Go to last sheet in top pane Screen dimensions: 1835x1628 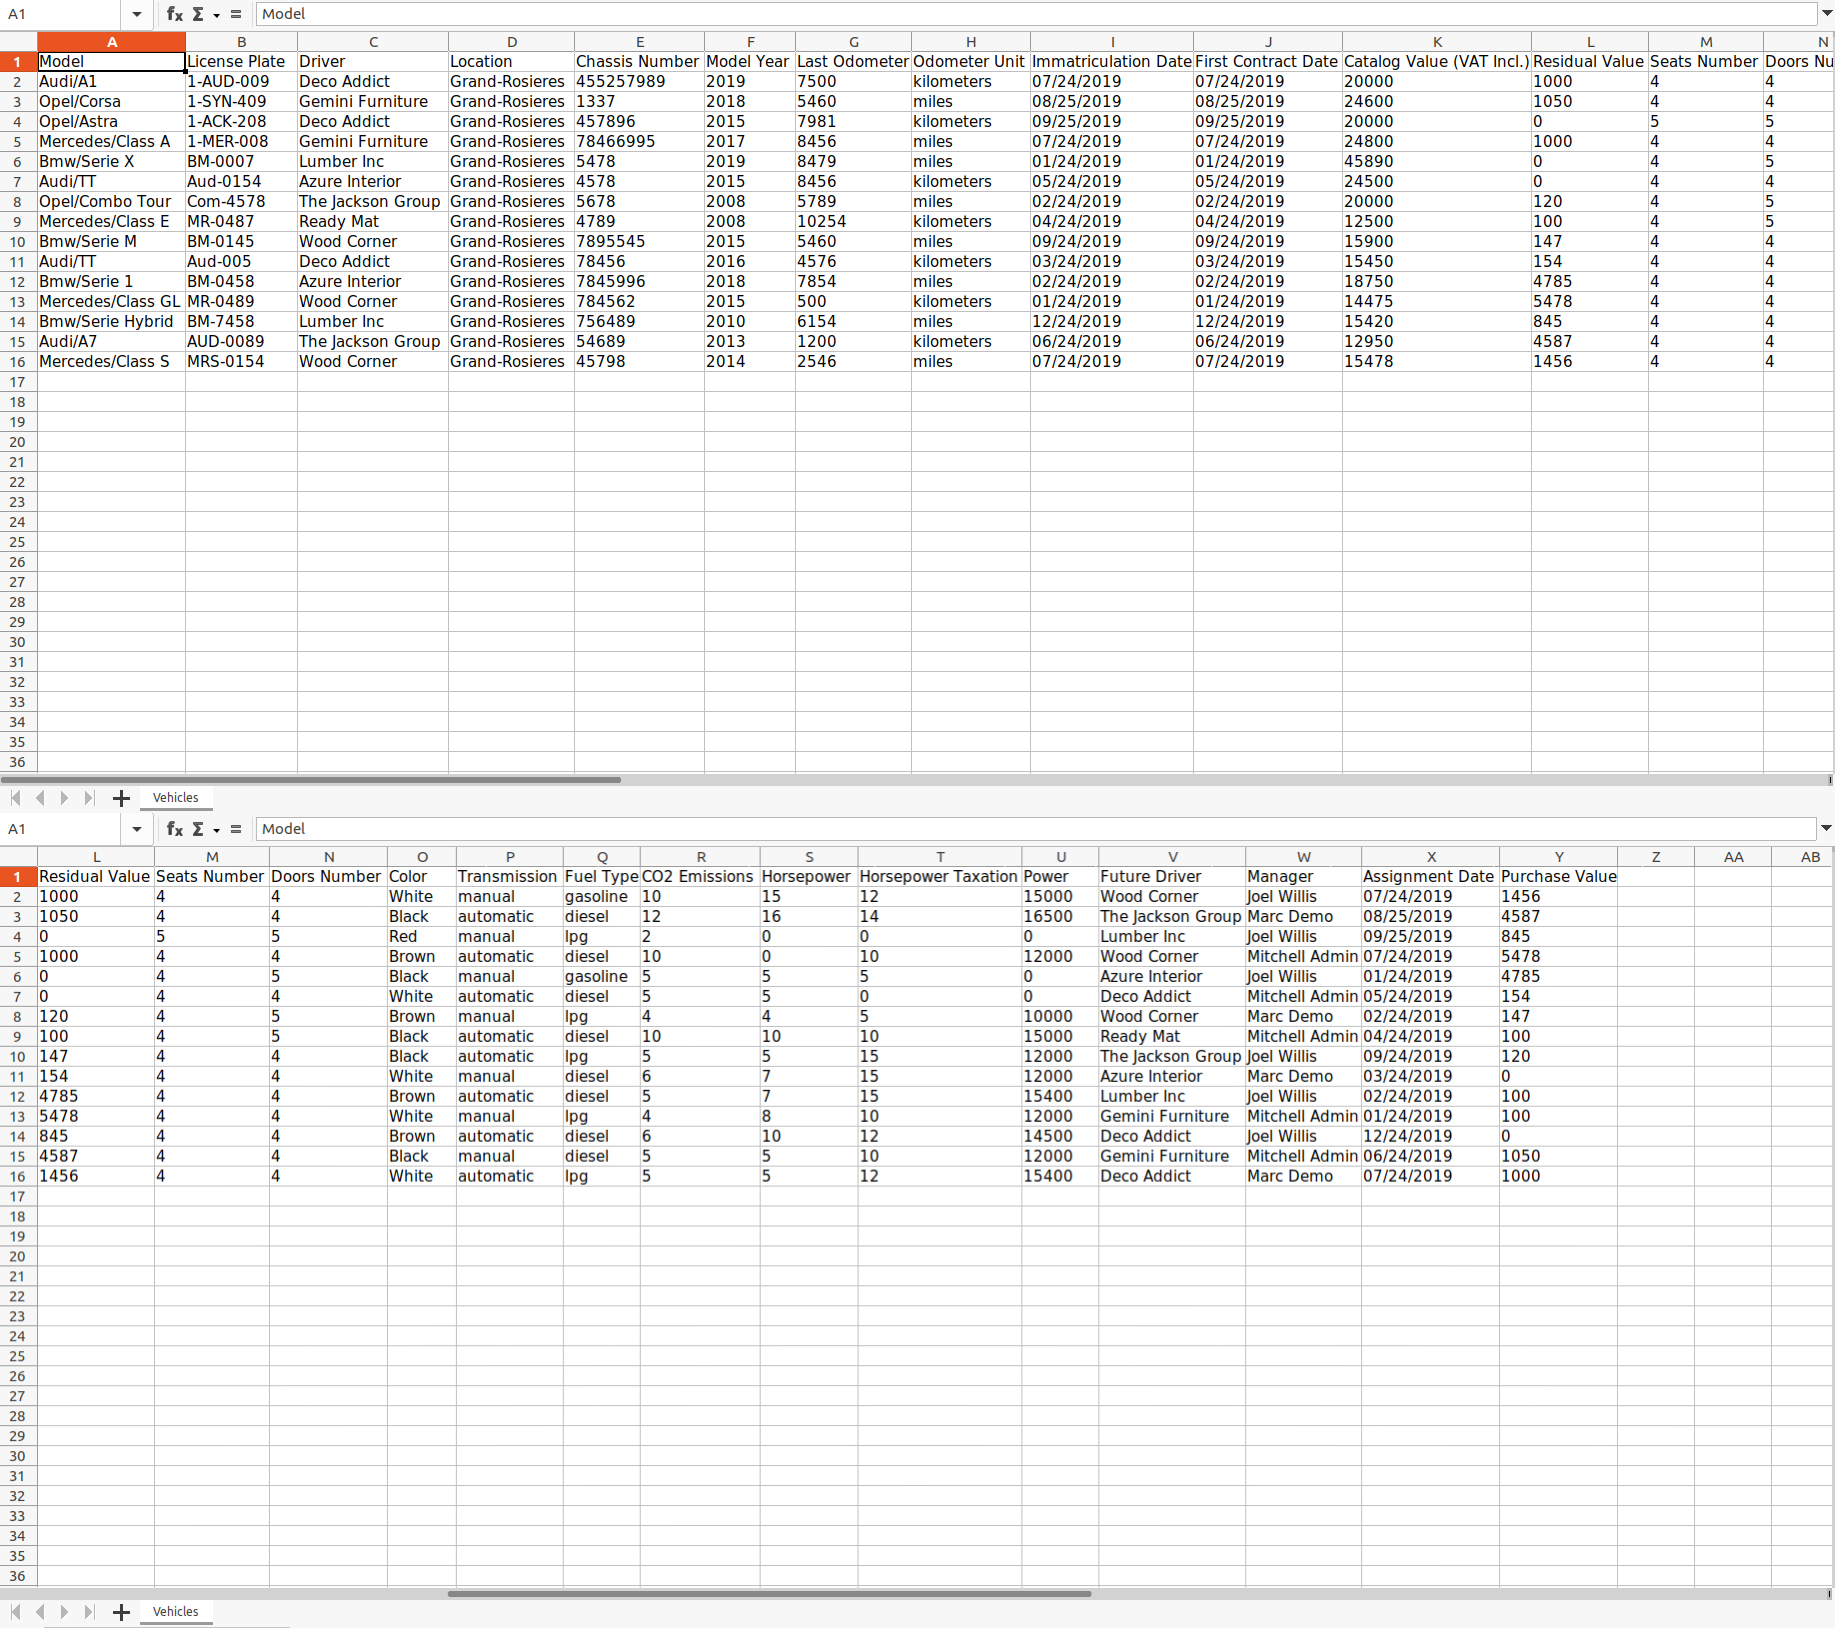[x=88, y=798]
